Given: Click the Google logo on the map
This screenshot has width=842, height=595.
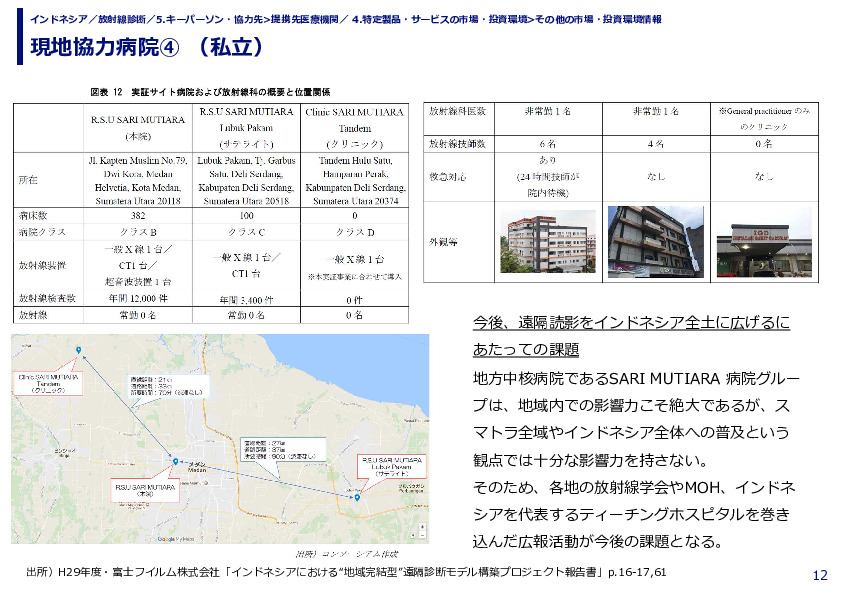Looking at the screenshot, I should pos(166,539).
